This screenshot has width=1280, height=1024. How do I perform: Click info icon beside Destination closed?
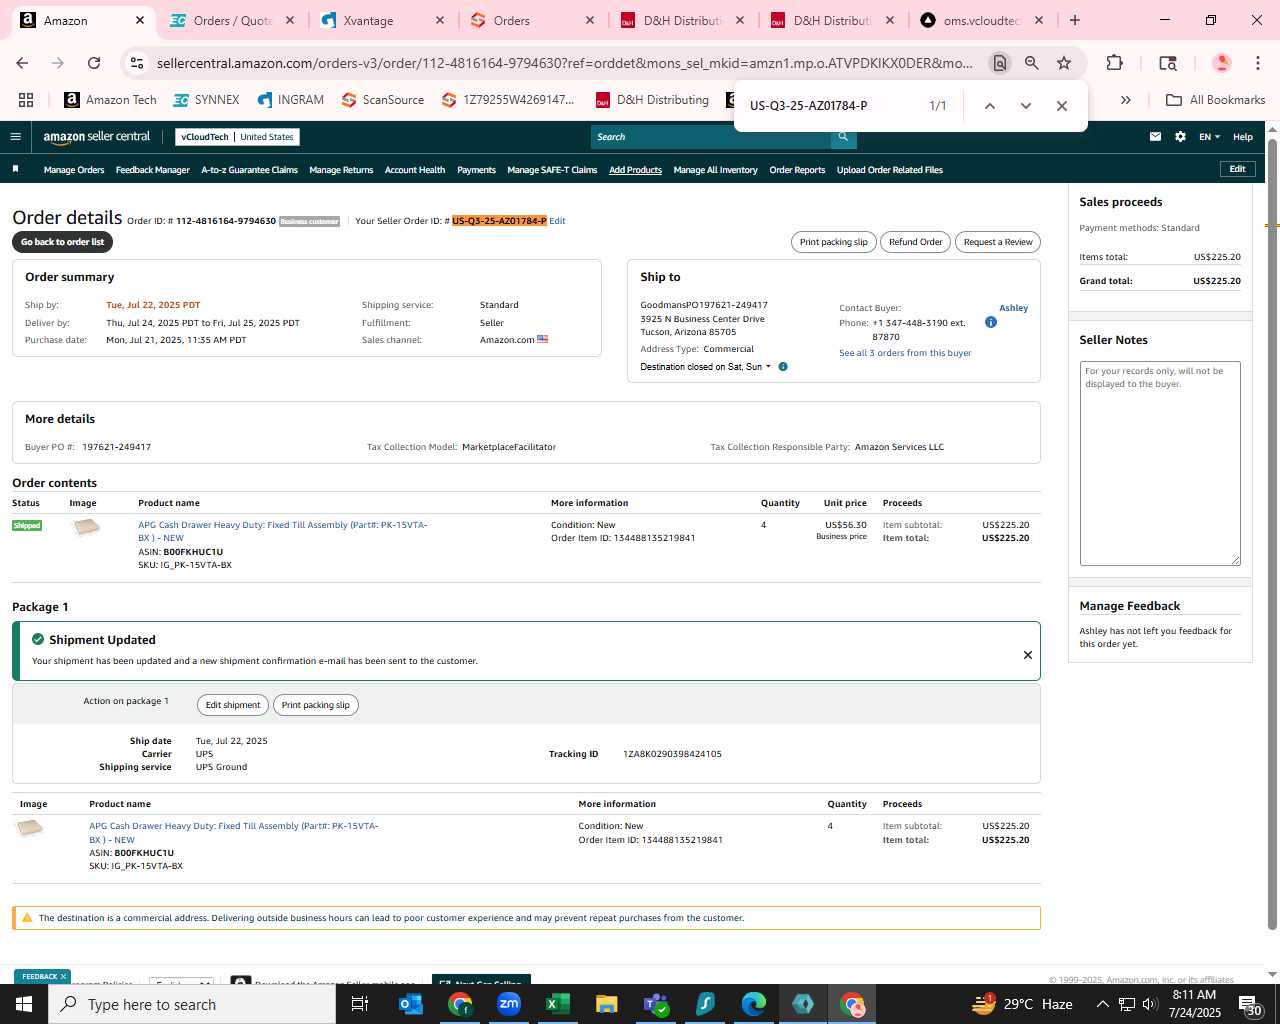[x=783, y=367]
